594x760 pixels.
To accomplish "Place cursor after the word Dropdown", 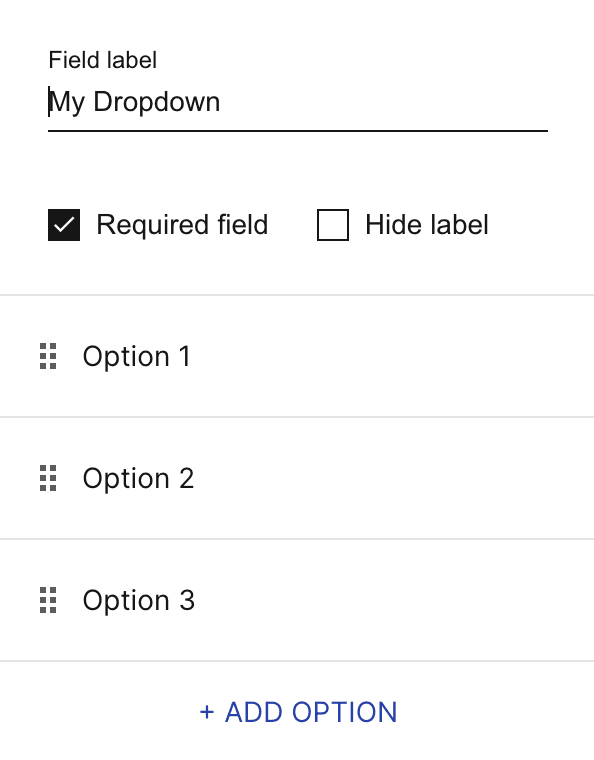I will pos(222,102).
